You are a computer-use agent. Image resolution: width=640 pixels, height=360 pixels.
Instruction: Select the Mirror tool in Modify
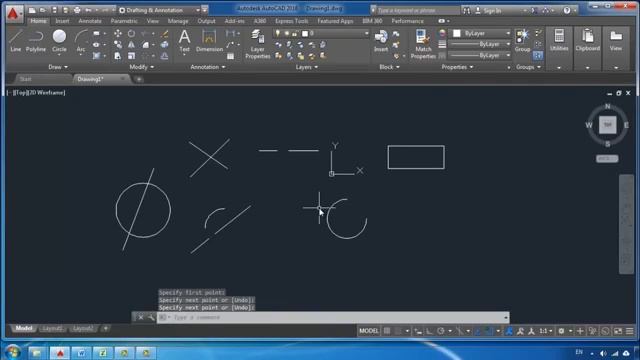pyautogui.click(x=131, y=44)
